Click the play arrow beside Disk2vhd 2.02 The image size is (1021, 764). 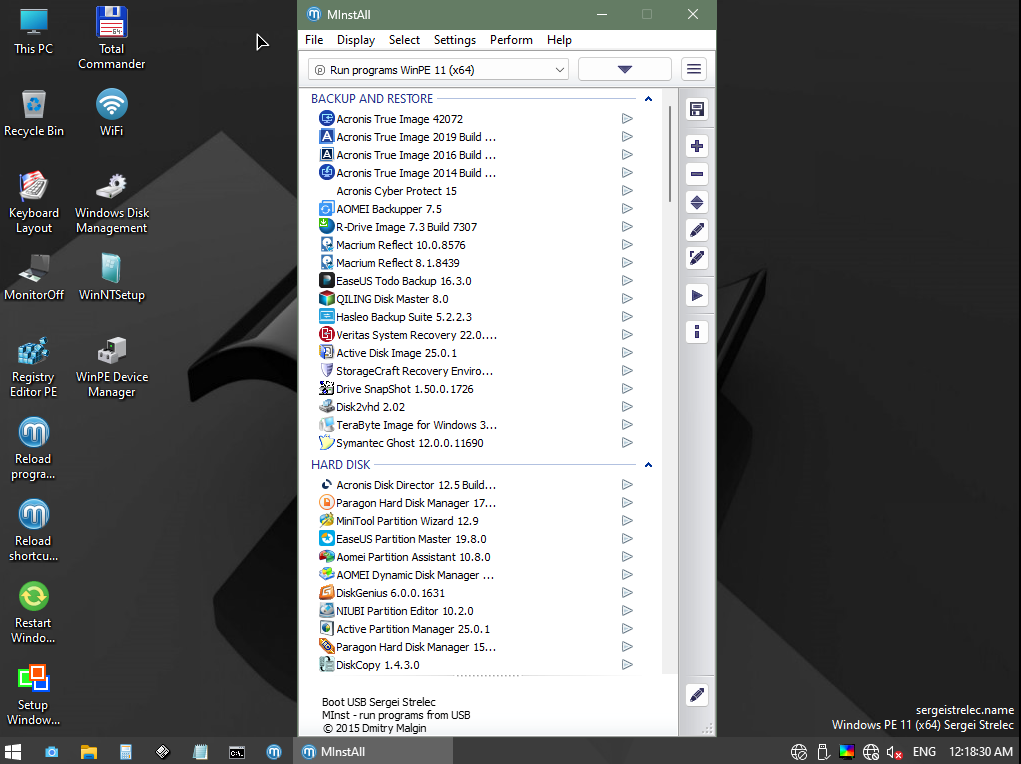pyautogui.click(x=627, y=406)
